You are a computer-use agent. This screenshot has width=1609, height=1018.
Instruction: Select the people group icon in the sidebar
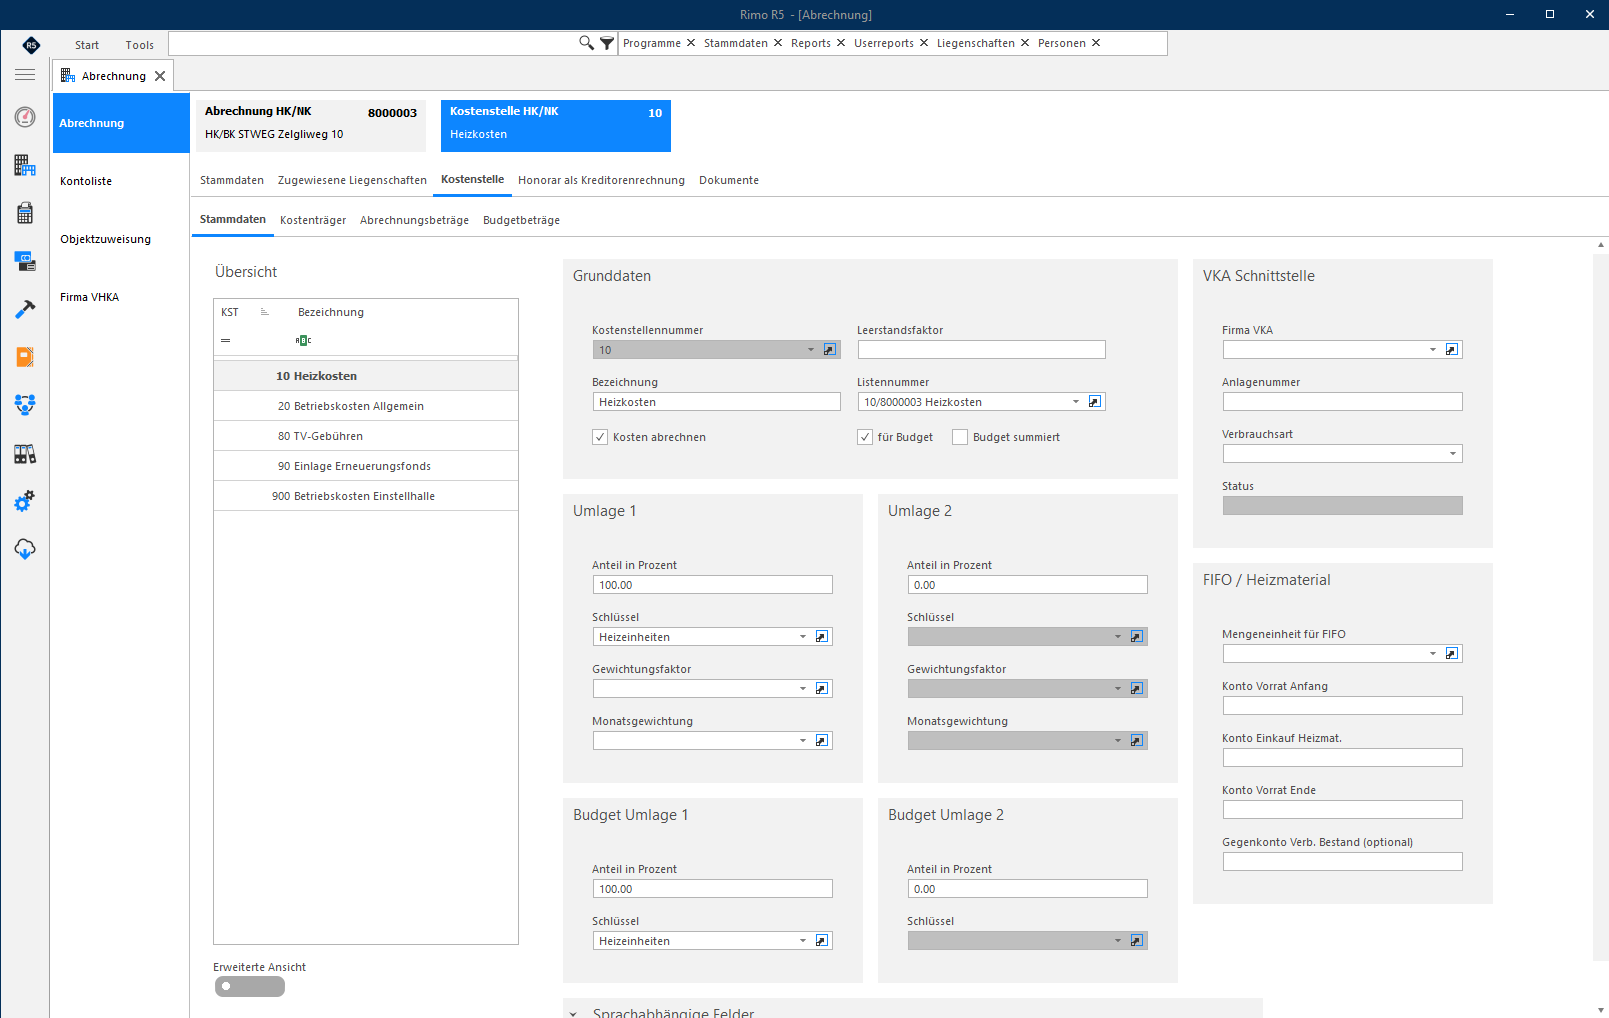(25, 405)
